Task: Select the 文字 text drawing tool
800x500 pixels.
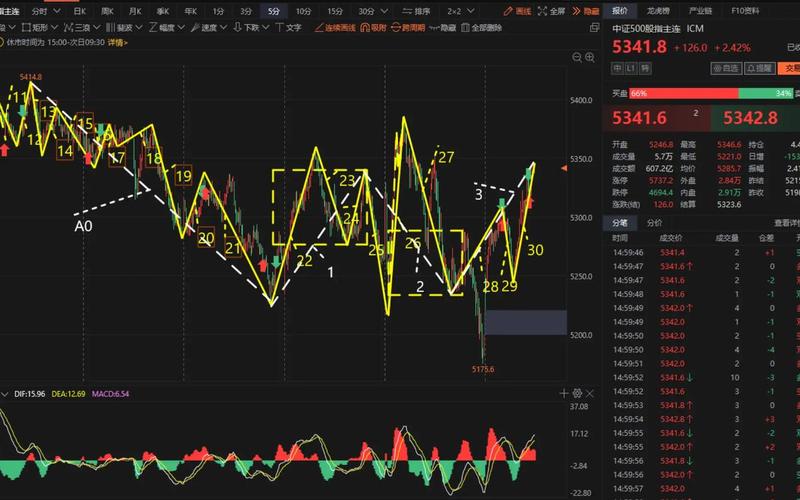Action: point(289,28)
